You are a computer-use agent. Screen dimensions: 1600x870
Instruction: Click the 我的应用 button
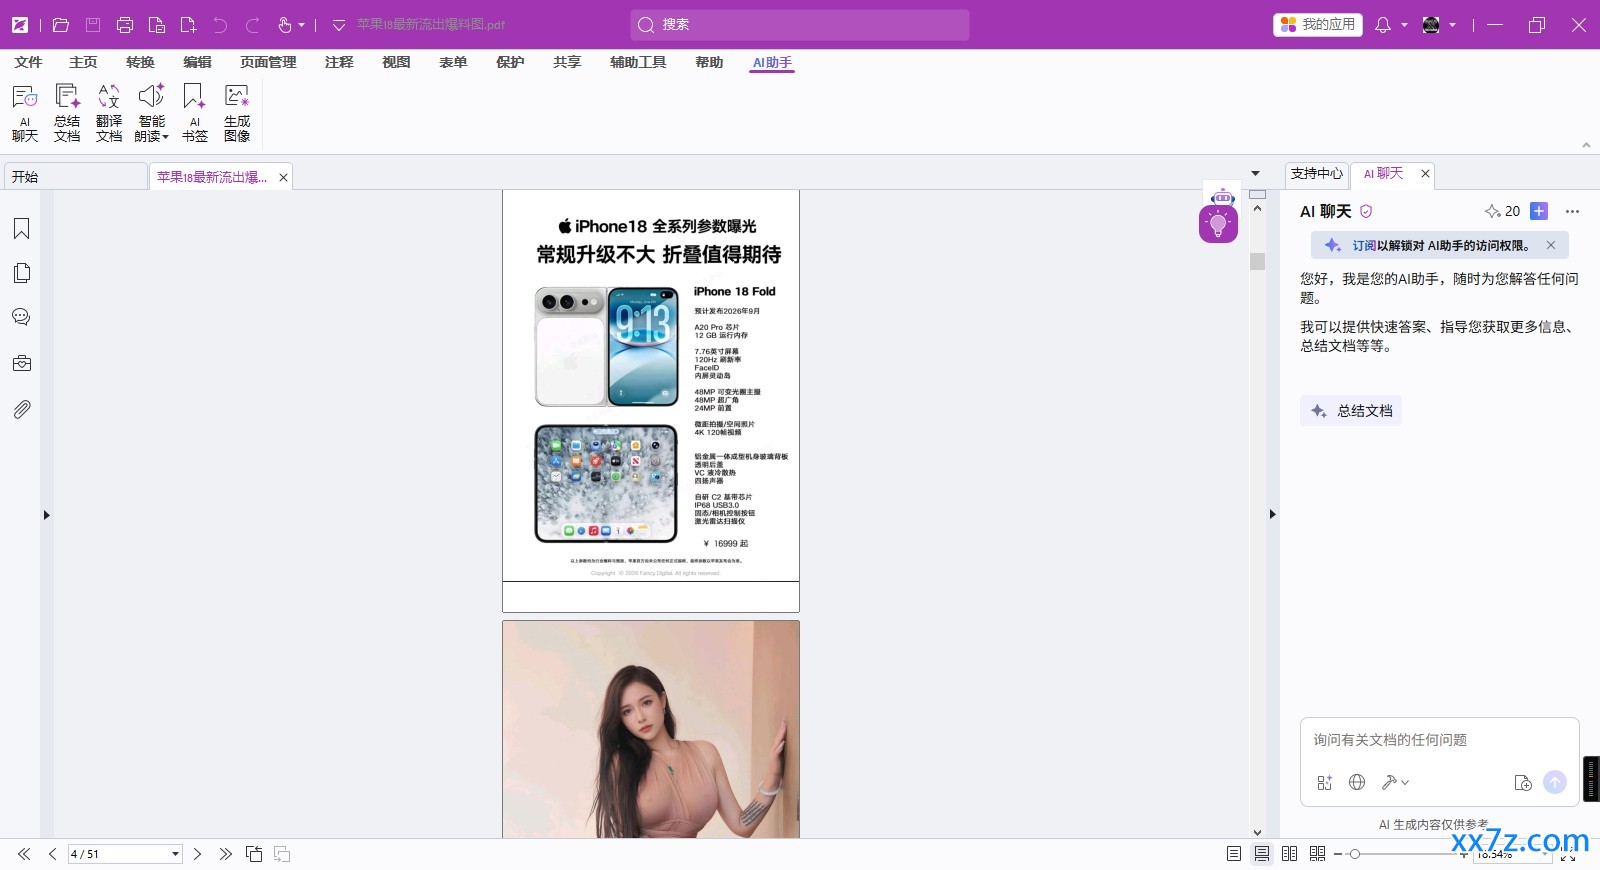pos(1318,25)
